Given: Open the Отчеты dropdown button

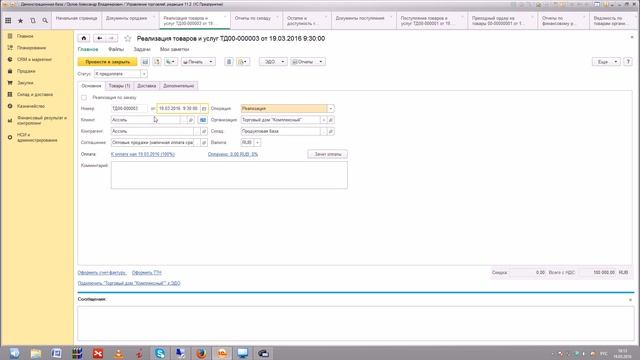Looking at the screenshot, I should pyautogui.click(x=308, y=62).
